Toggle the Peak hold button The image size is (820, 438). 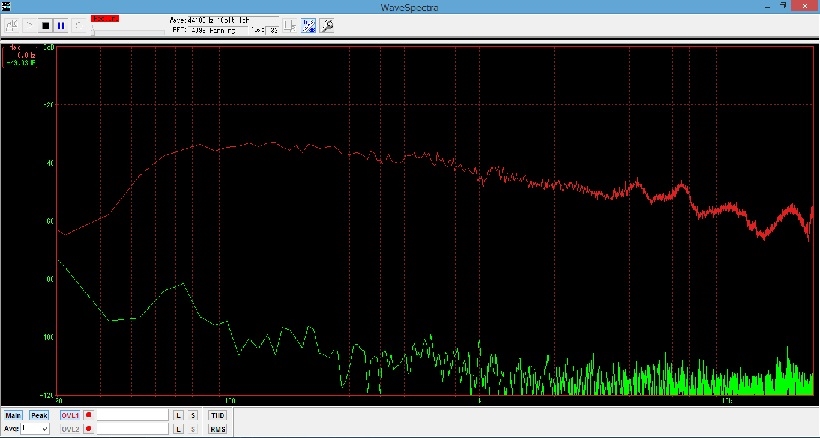pos(39,415)
